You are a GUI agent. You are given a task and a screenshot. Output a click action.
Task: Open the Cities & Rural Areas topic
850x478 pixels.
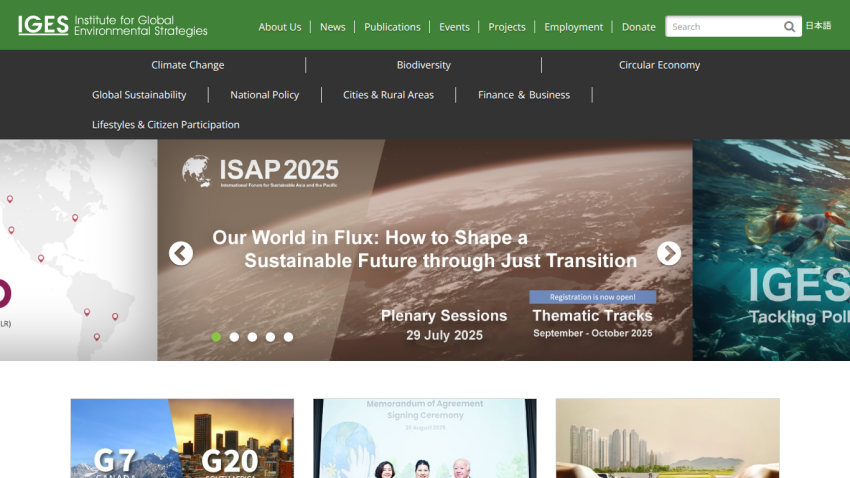coord(388,95)
